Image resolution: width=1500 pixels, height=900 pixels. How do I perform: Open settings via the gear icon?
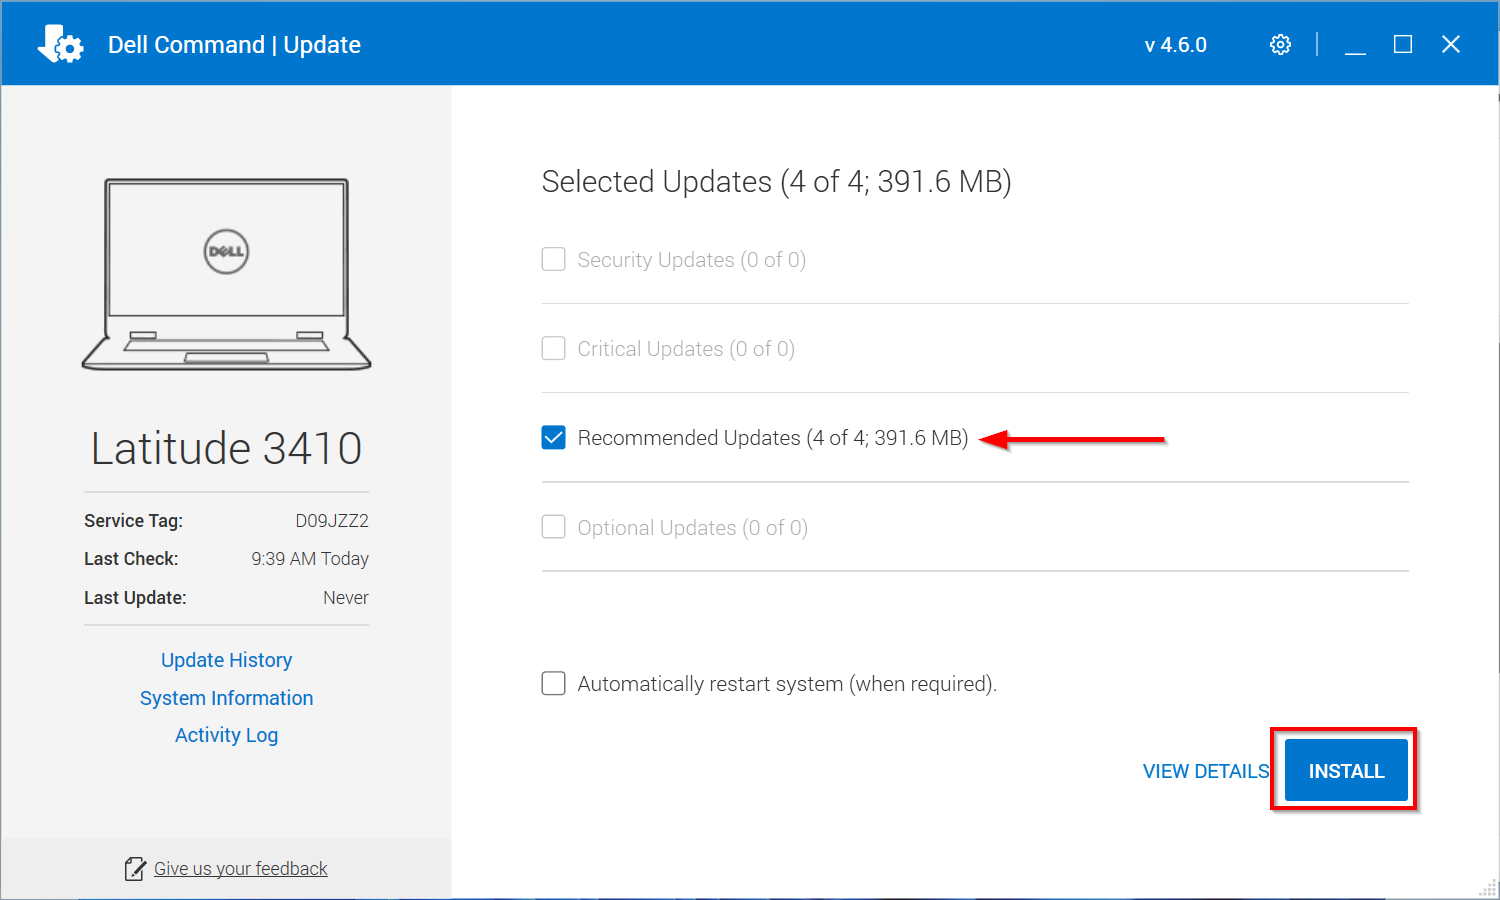pyautogui.click(x=1280, y=45)
